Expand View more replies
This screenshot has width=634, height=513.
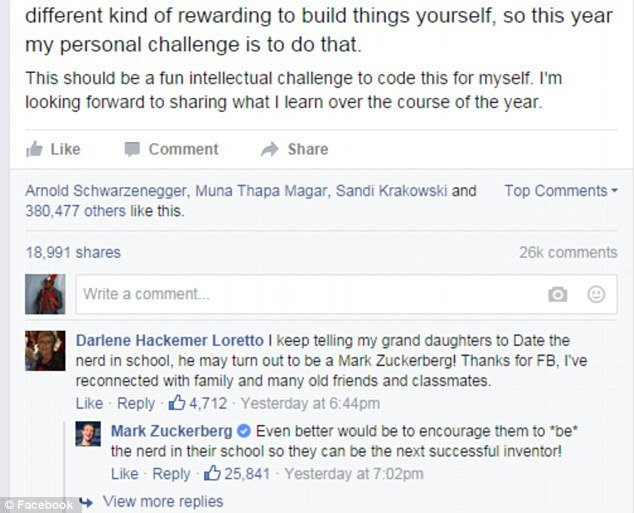pos(162,501)
